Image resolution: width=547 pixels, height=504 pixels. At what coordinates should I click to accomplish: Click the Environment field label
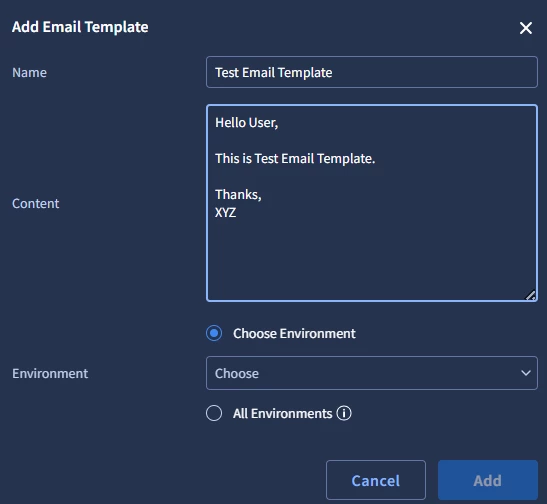click(50, 374)
